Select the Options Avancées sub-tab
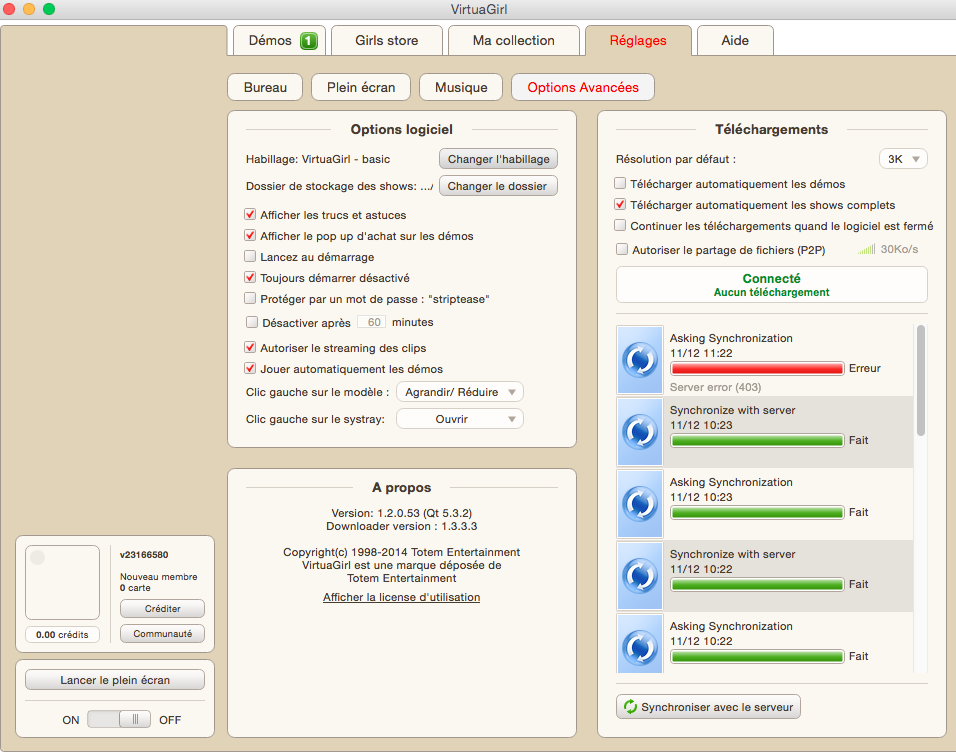Image resolution: width=956 pixels, height=753 pixels. click(x=583, y=87)
